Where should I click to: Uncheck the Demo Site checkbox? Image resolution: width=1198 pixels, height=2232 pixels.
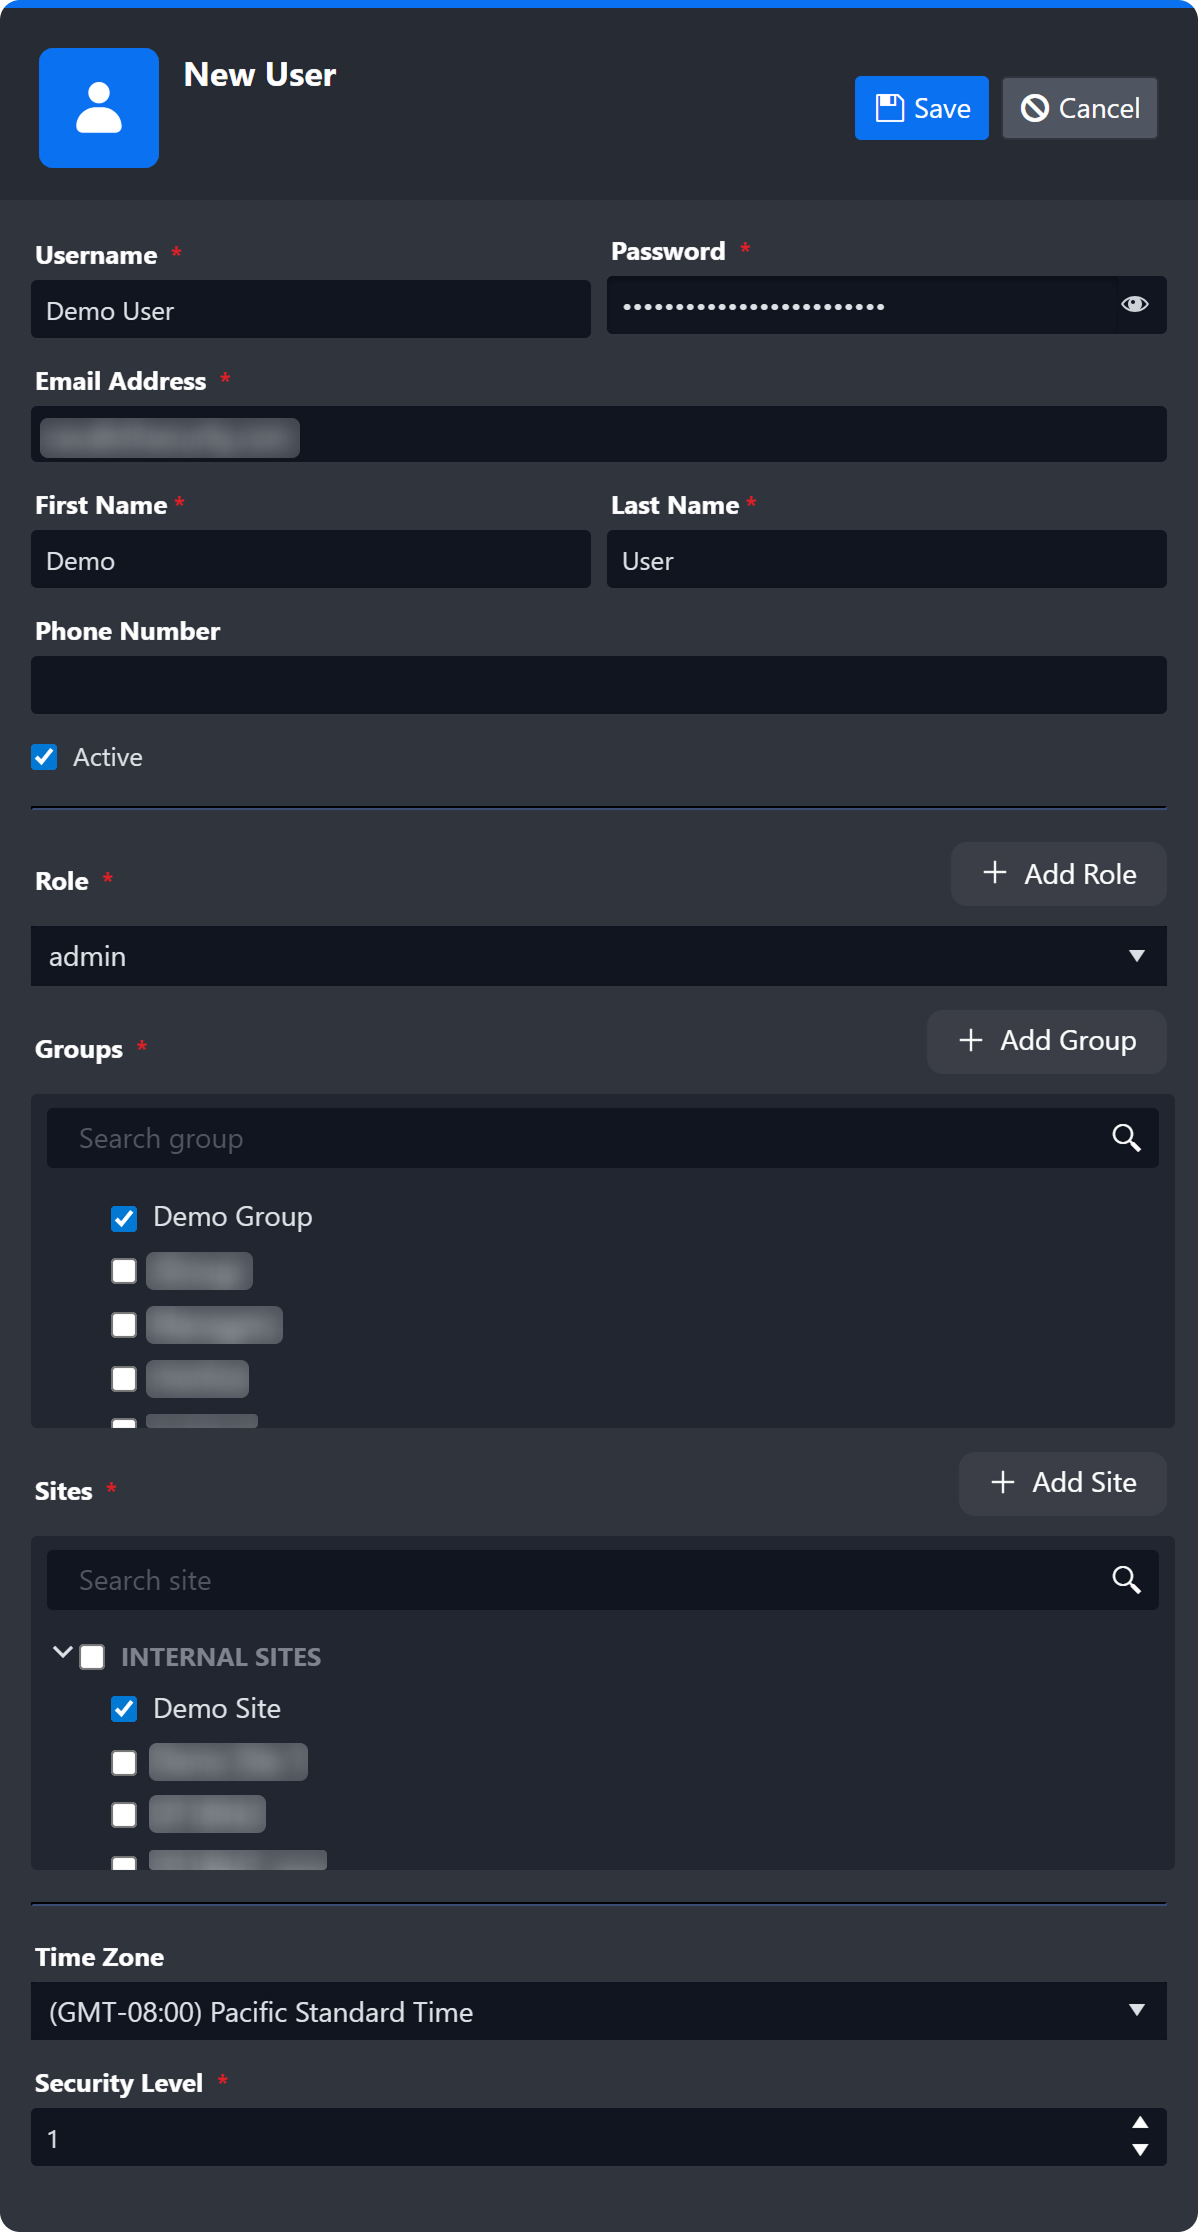tap(124, 1709)
